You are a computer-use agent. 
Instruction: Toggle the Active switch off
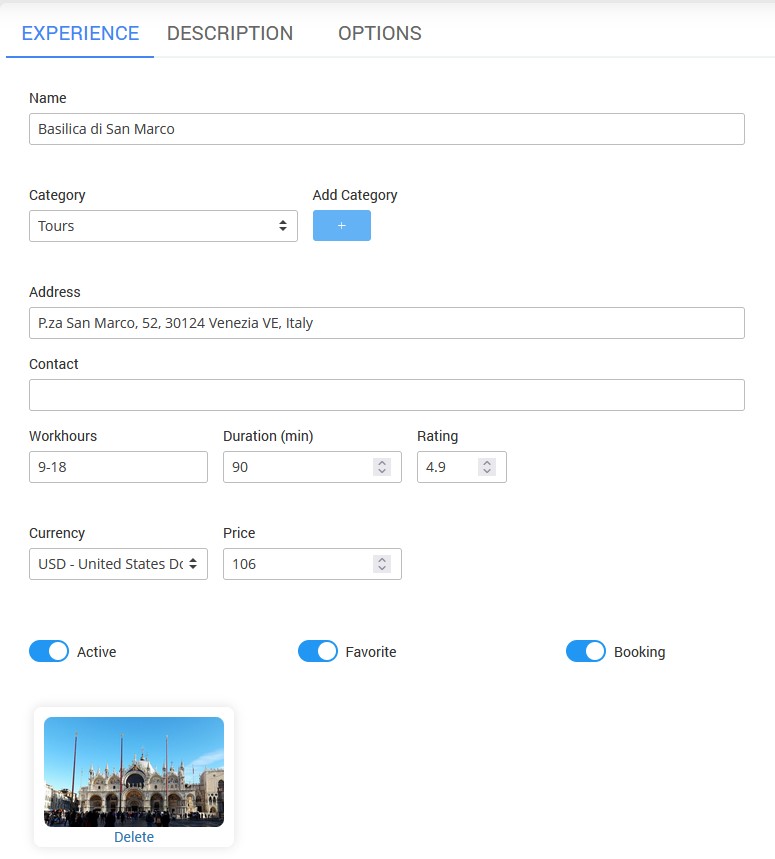49,652
